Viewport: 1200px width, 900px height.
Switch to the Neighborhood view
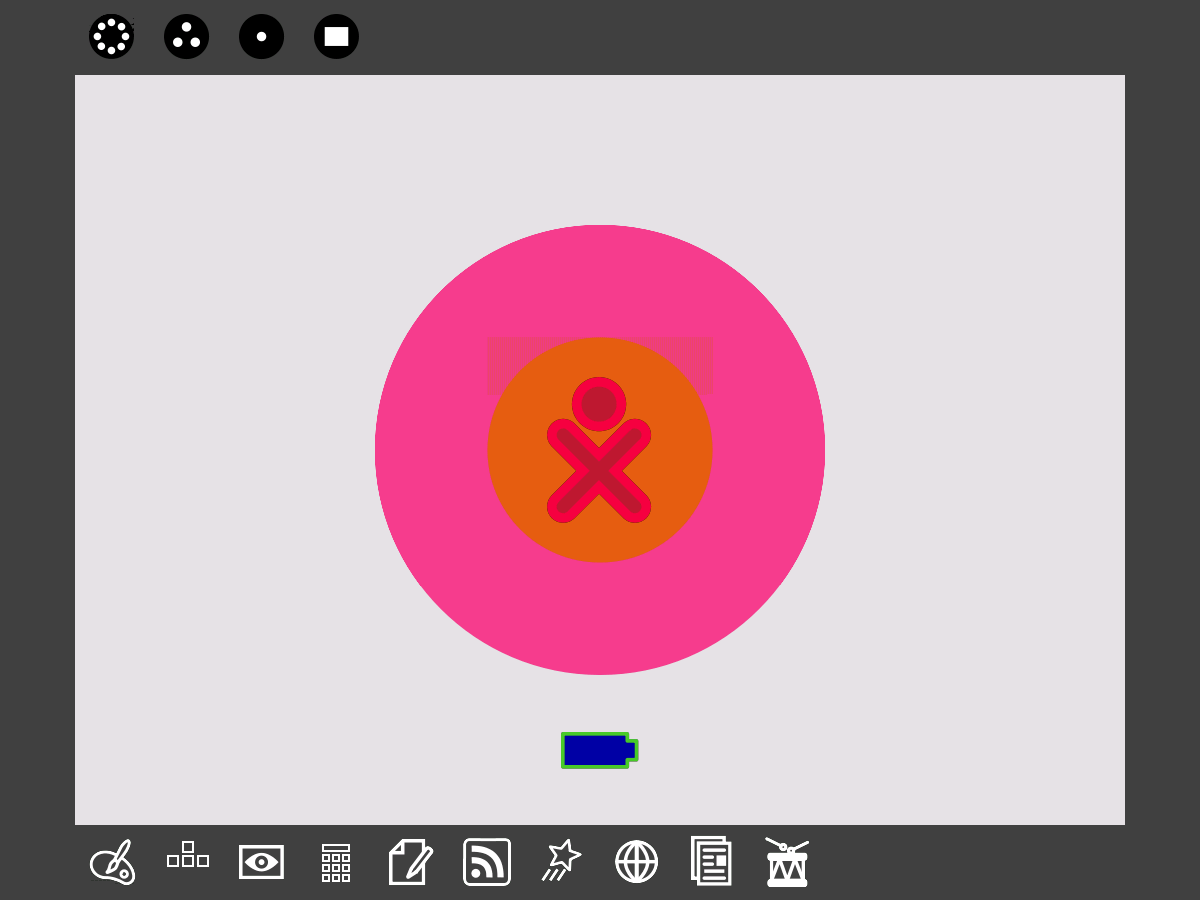tap(111, 36)
